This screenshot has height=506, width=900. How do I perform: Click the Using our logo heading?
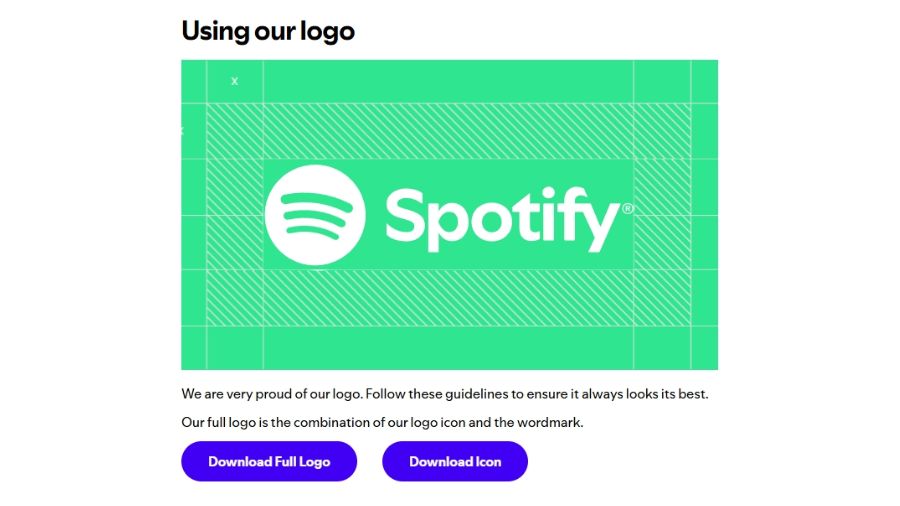(268, 31)
